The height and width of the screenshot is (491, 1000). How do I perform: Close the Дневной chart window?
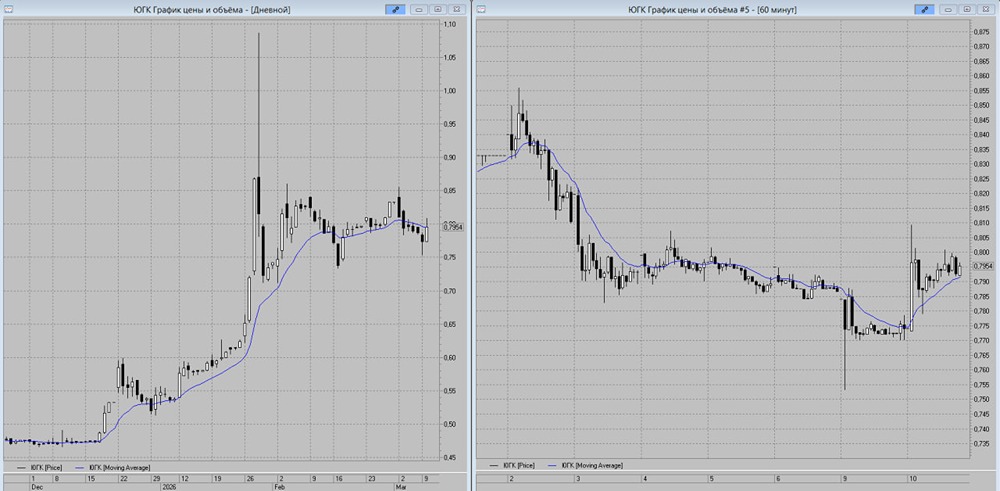point(456,10)
